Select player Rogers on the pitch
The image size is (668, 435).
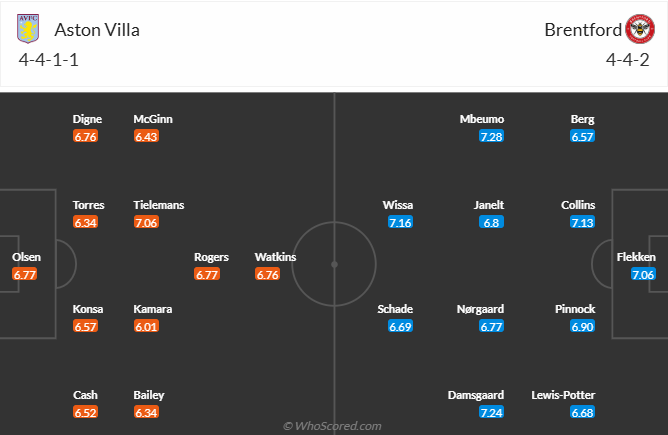(211, 257)
